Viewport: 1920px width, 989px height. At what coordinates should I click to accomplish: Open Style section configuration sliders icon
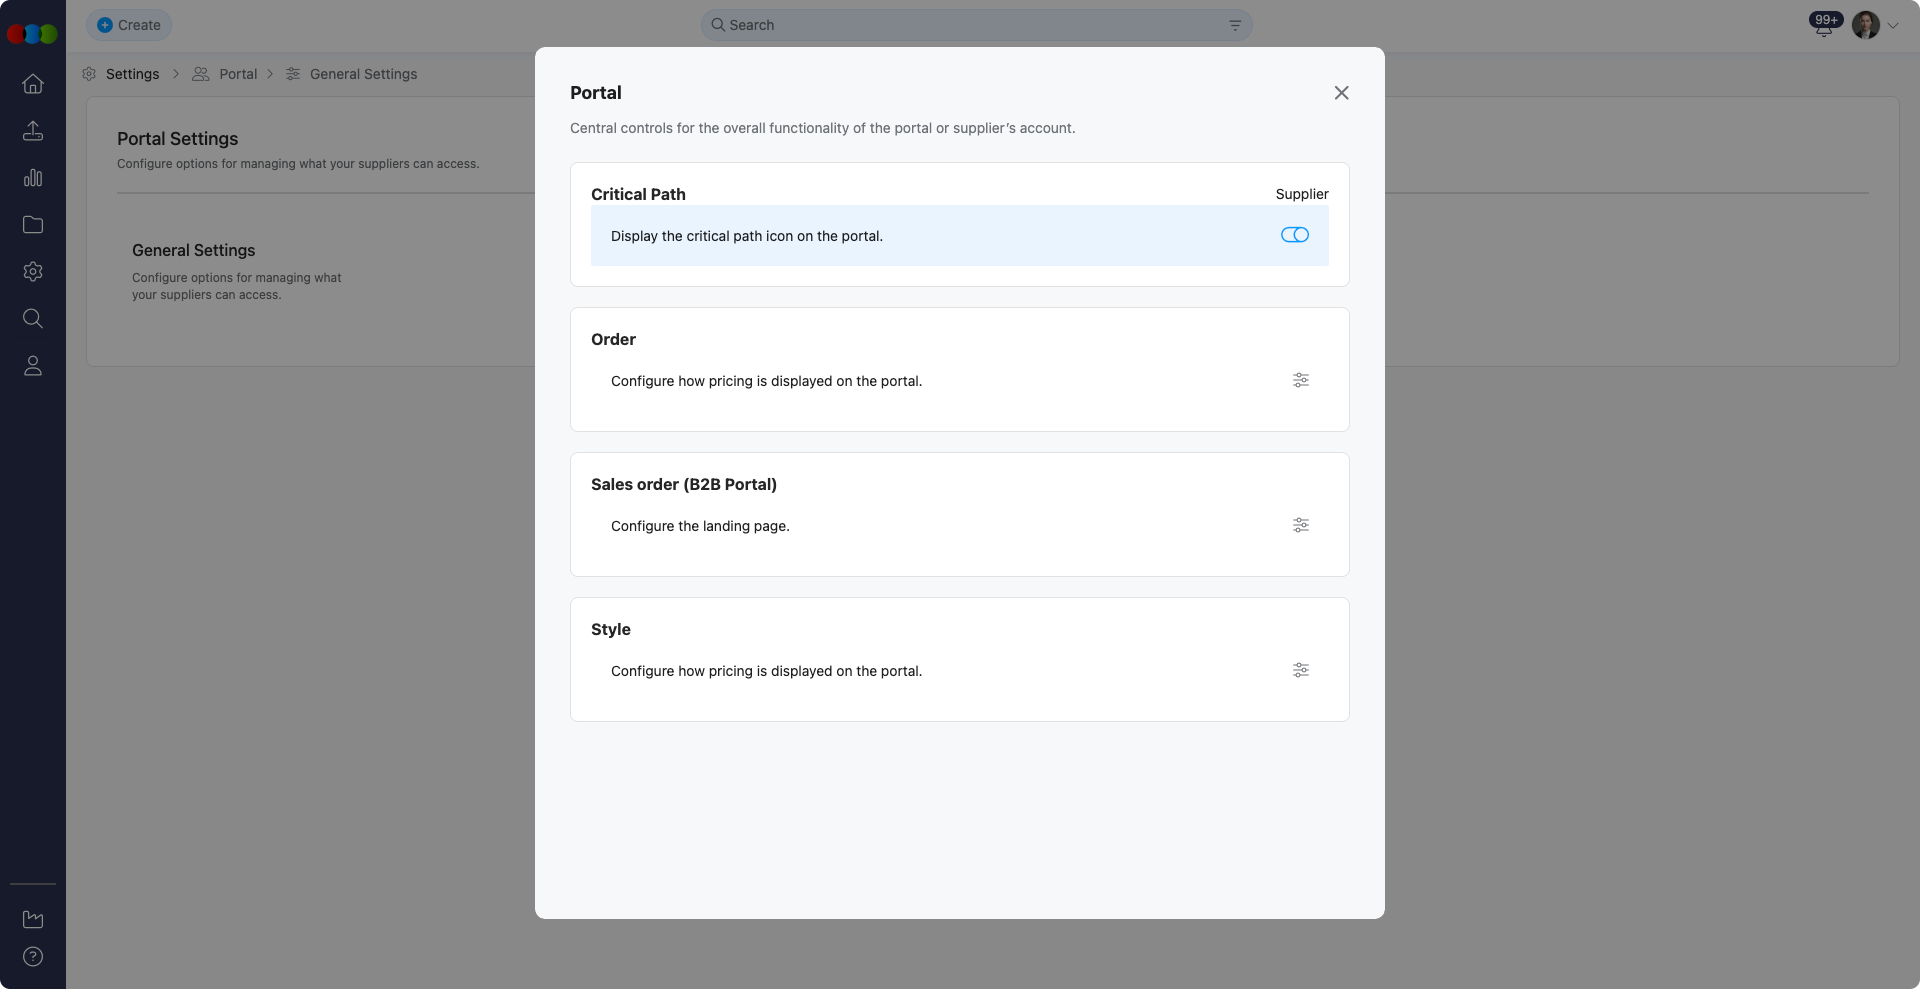click(x=1300, y=670)
